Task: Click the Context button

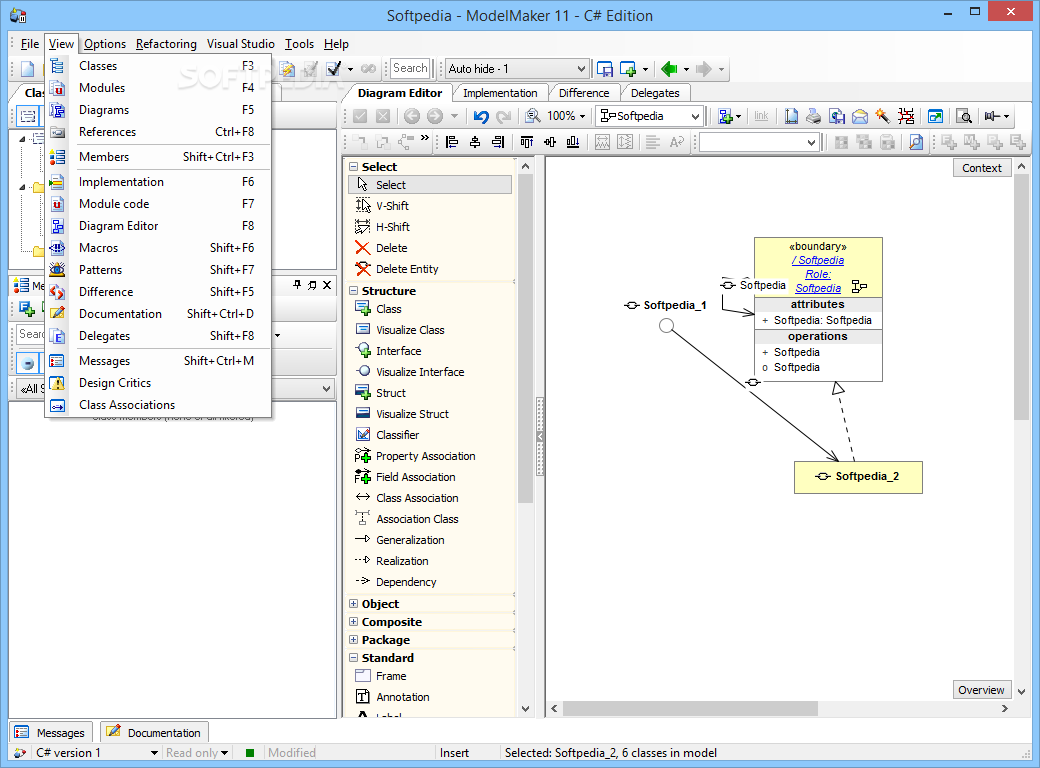Action: click(x=982, y=168)
